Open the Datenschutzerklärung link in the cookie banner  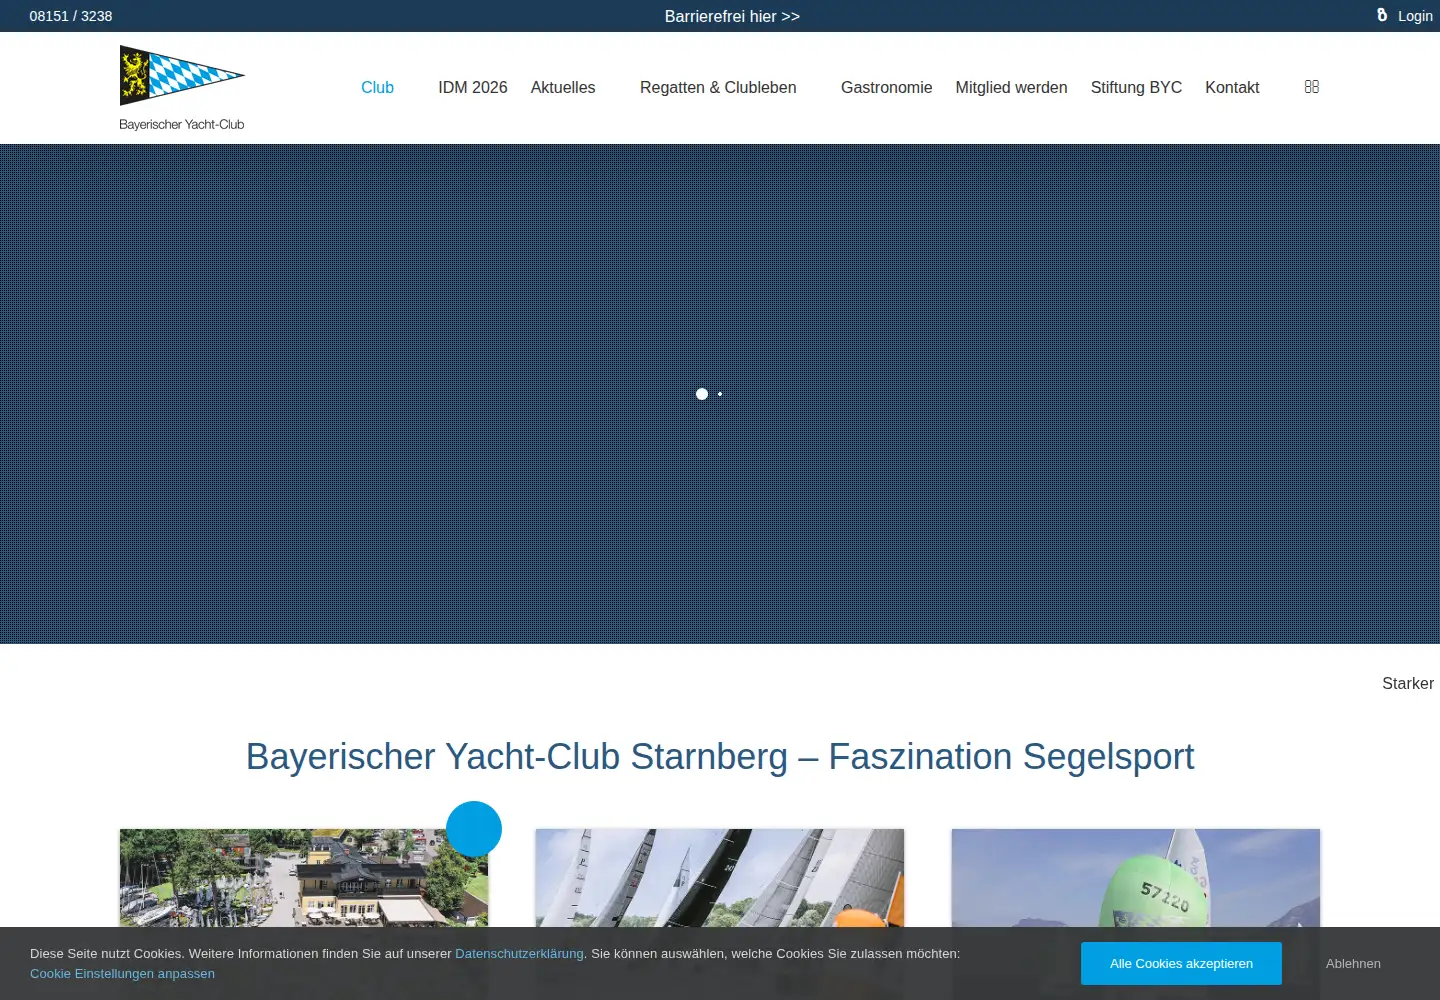(x=519, y=954)
